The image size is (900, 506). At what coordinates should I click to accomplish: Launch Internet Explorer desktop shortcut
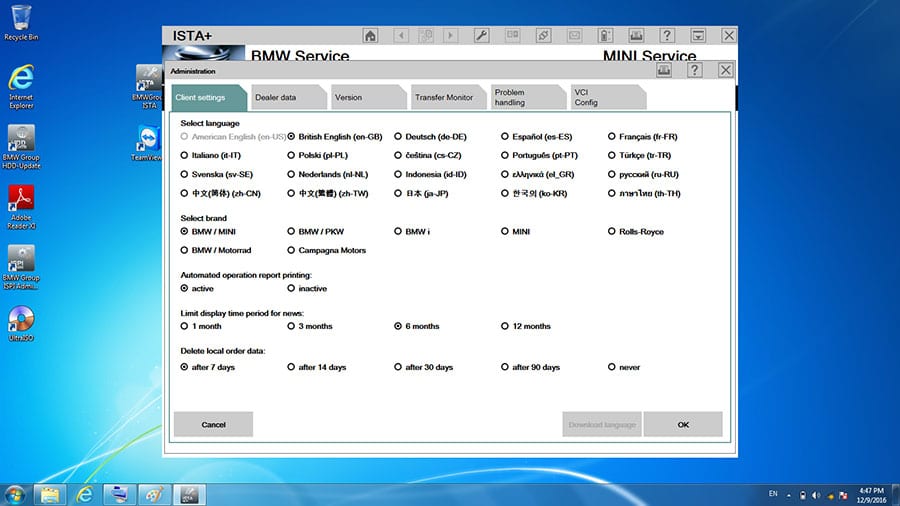pos(21,87)
